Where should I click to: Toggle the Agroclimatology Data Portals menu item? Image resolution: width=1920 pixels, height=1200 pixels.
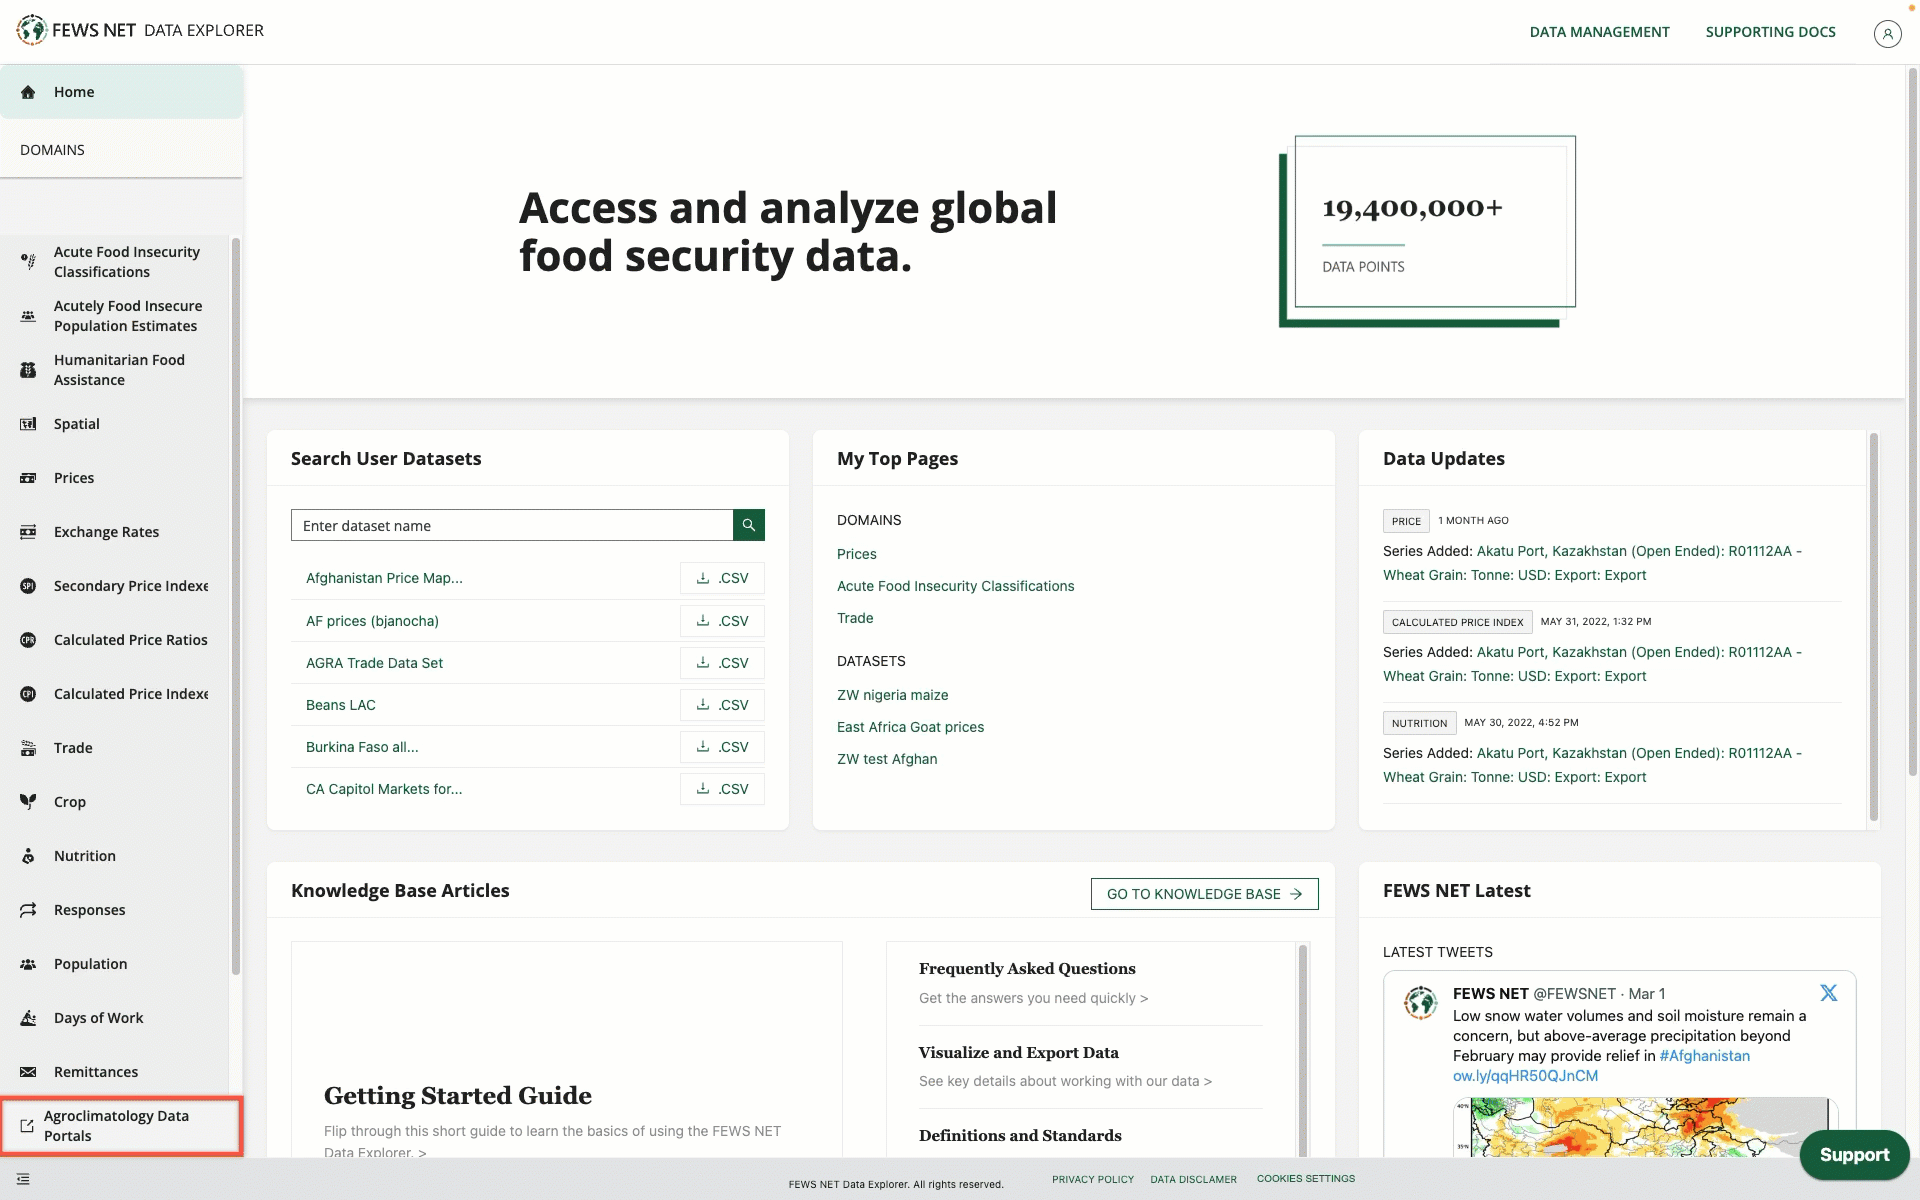point(122,1124)
